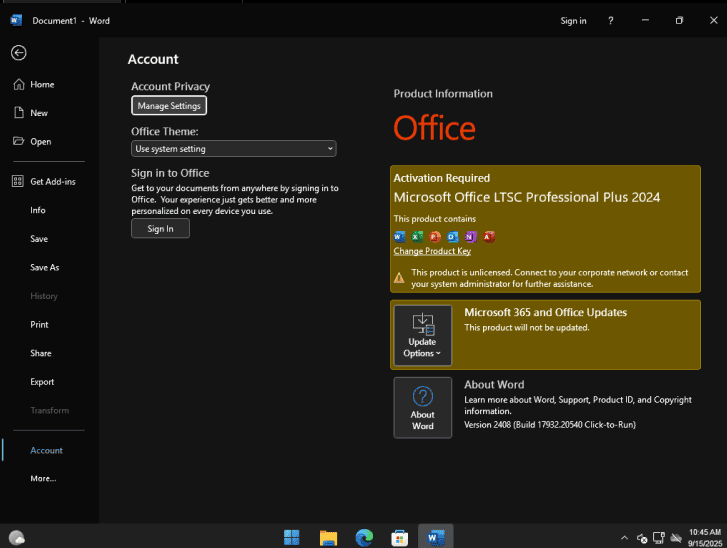
Task: Click the Outlook app icon in product list
Action: [453, 237]
